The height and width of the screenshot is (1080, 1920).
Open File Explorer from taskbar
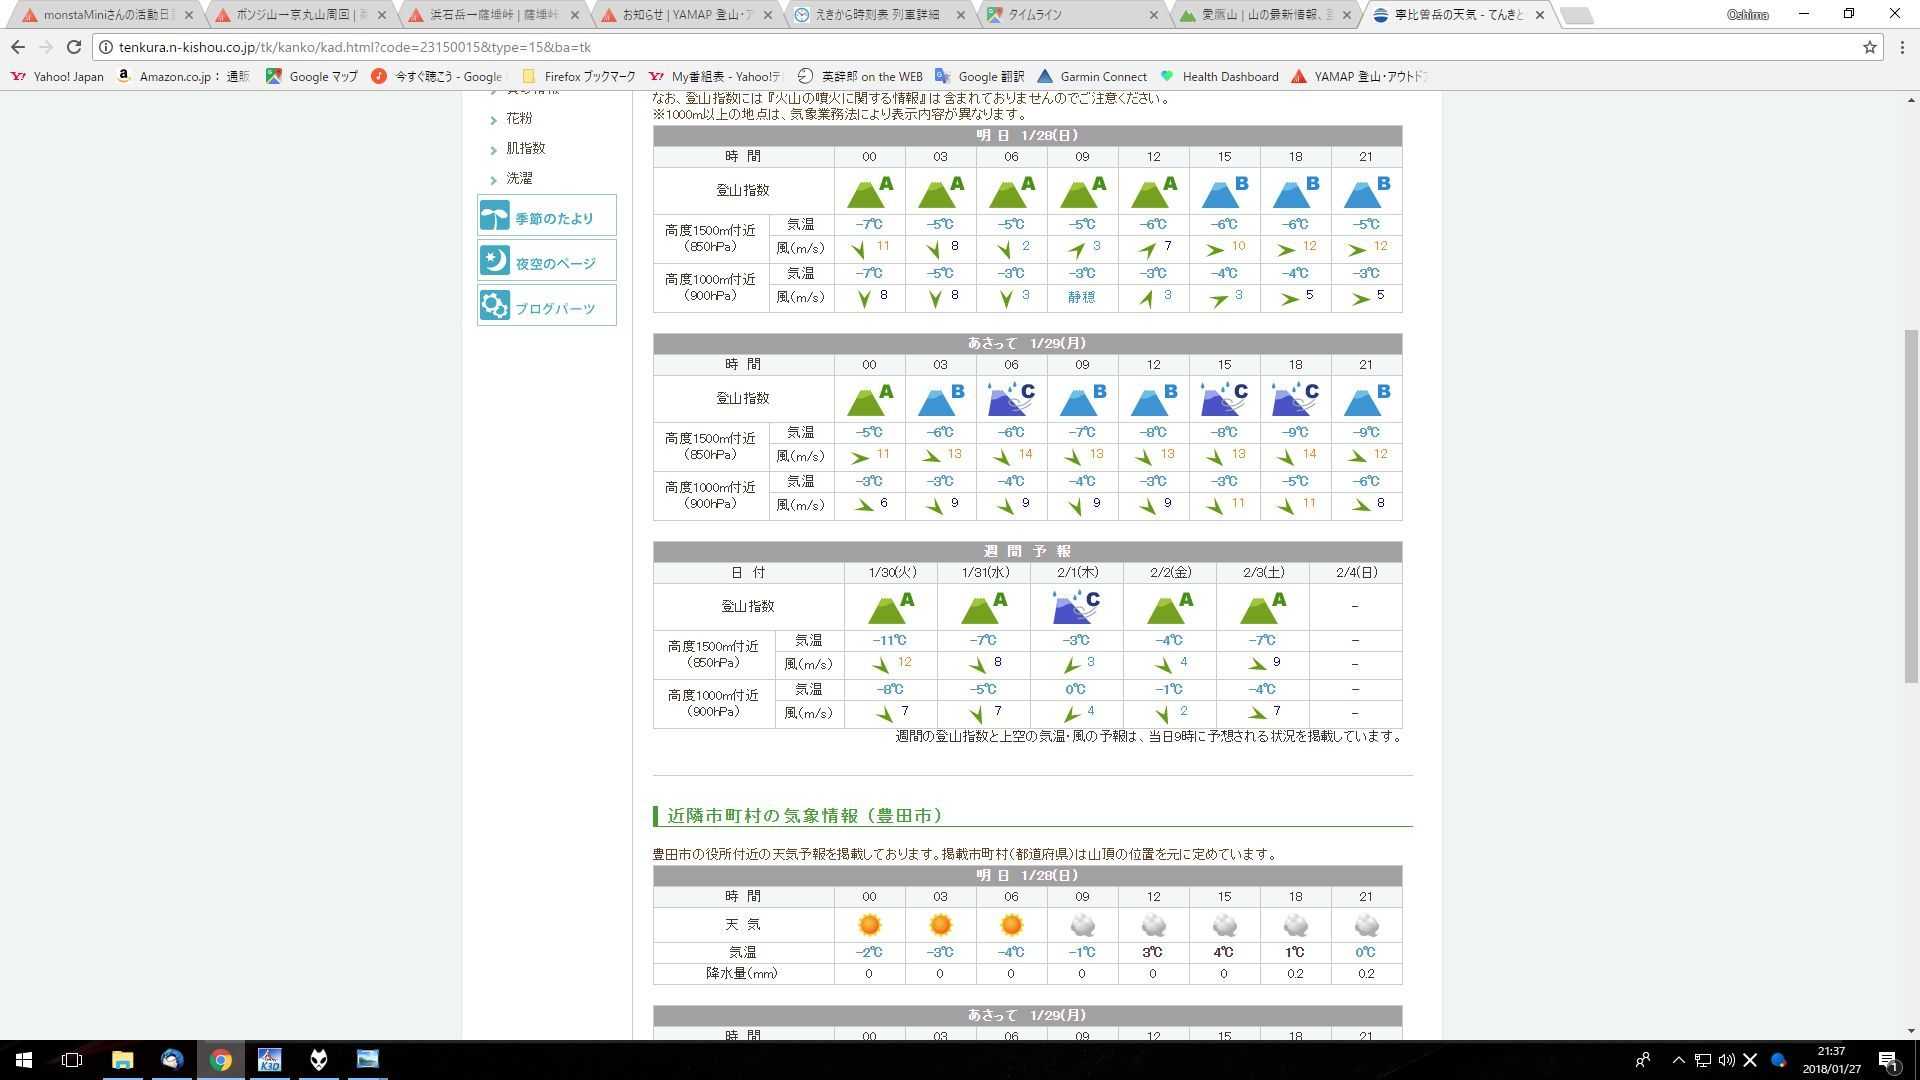[x=122, y=1059]
